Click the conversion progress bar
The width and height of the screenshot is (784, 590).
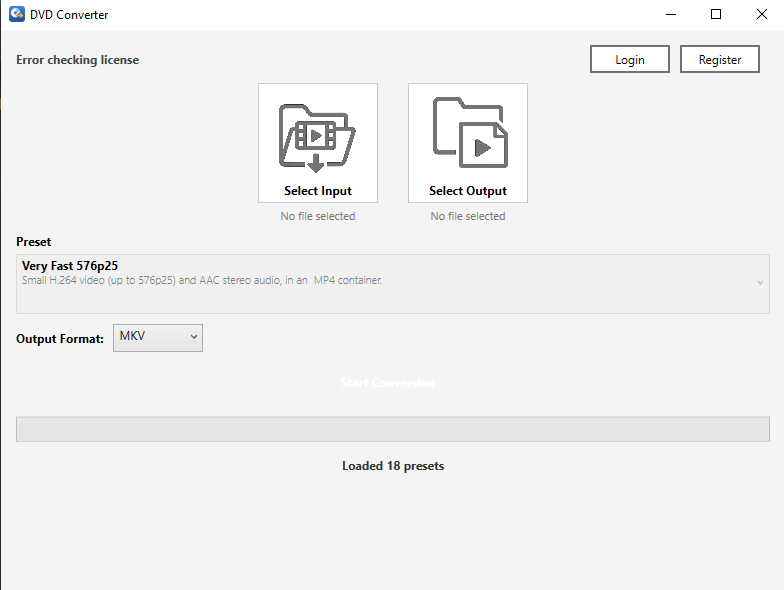392,429
